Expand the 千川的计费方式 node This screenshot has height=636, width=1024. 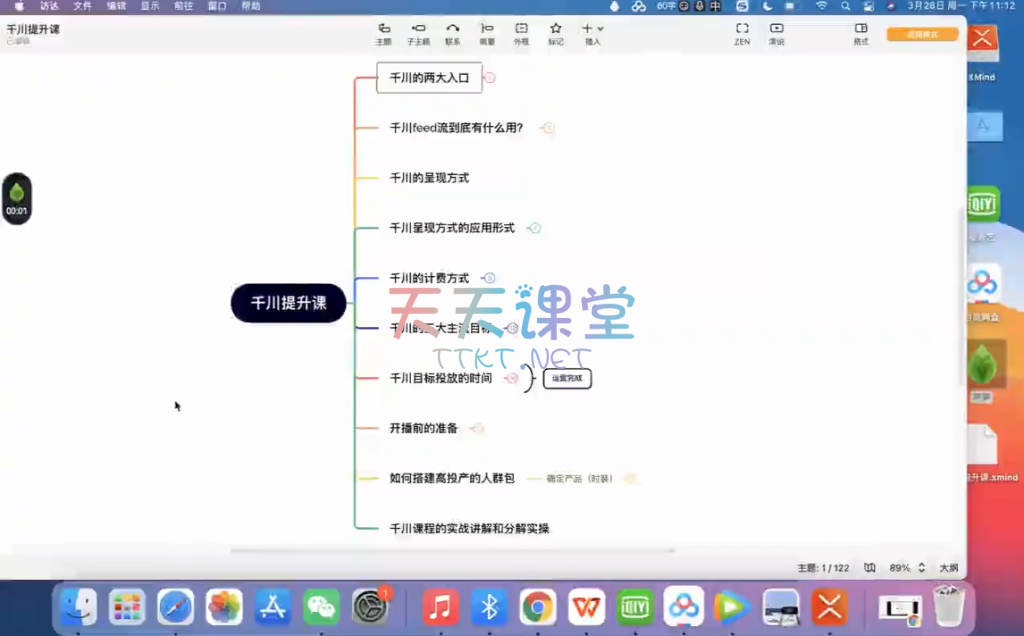(489, 278)
